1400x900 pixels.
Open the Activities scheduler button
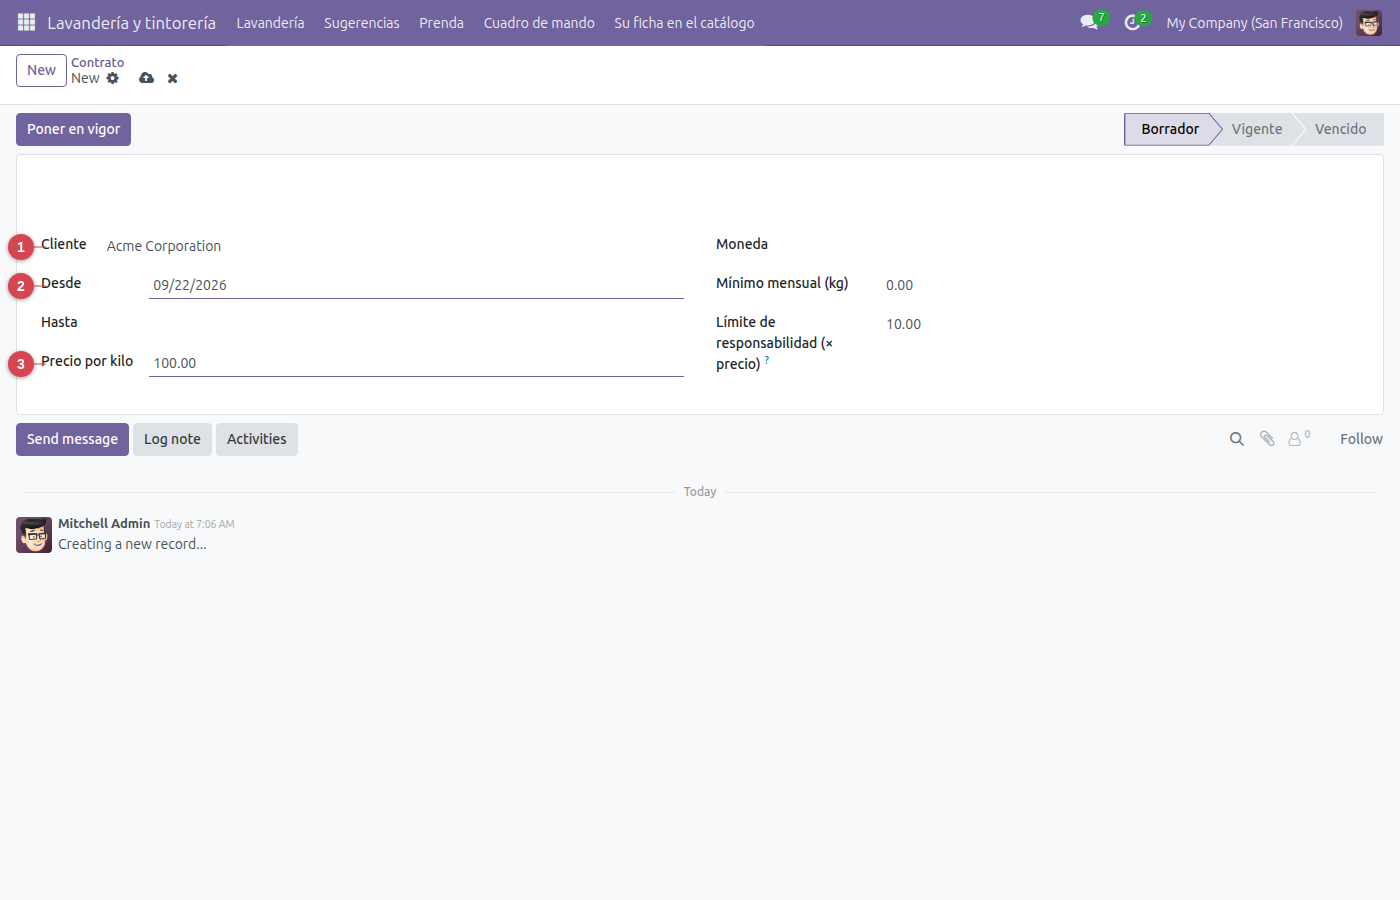tap(257, 439)
